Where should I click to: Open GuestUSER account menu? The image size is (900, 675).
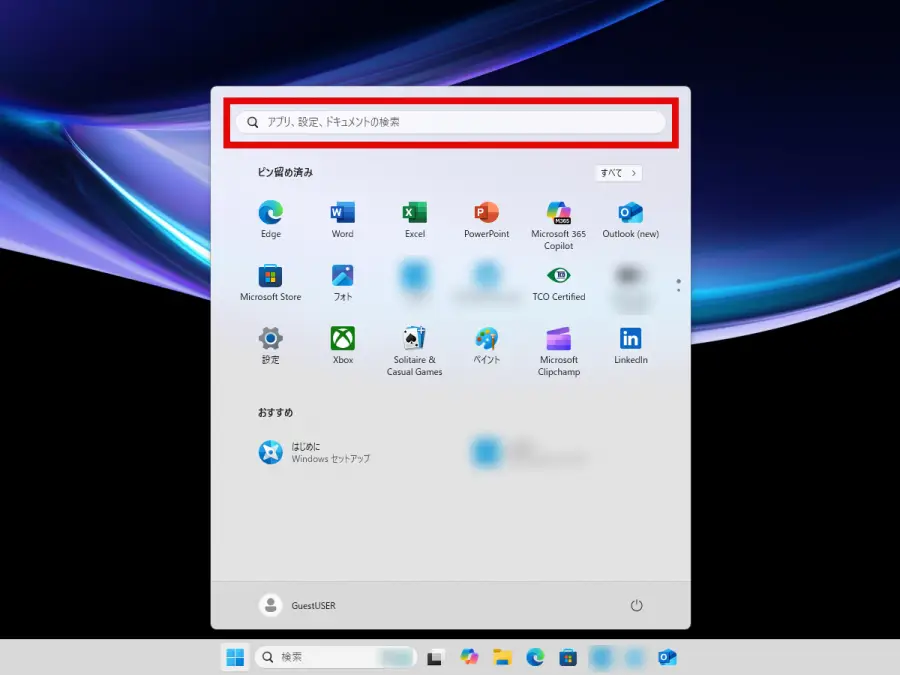[297, 606]
